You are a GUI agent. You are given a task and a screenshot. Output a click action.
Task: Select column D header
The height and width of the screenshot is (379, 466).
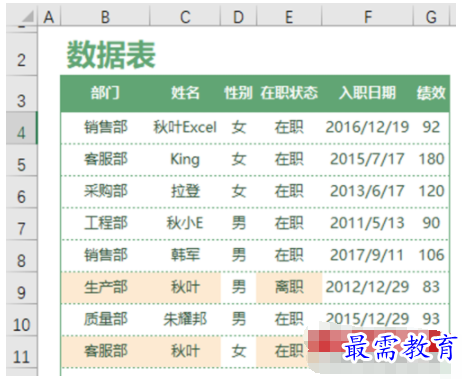[x=238, y=16]
